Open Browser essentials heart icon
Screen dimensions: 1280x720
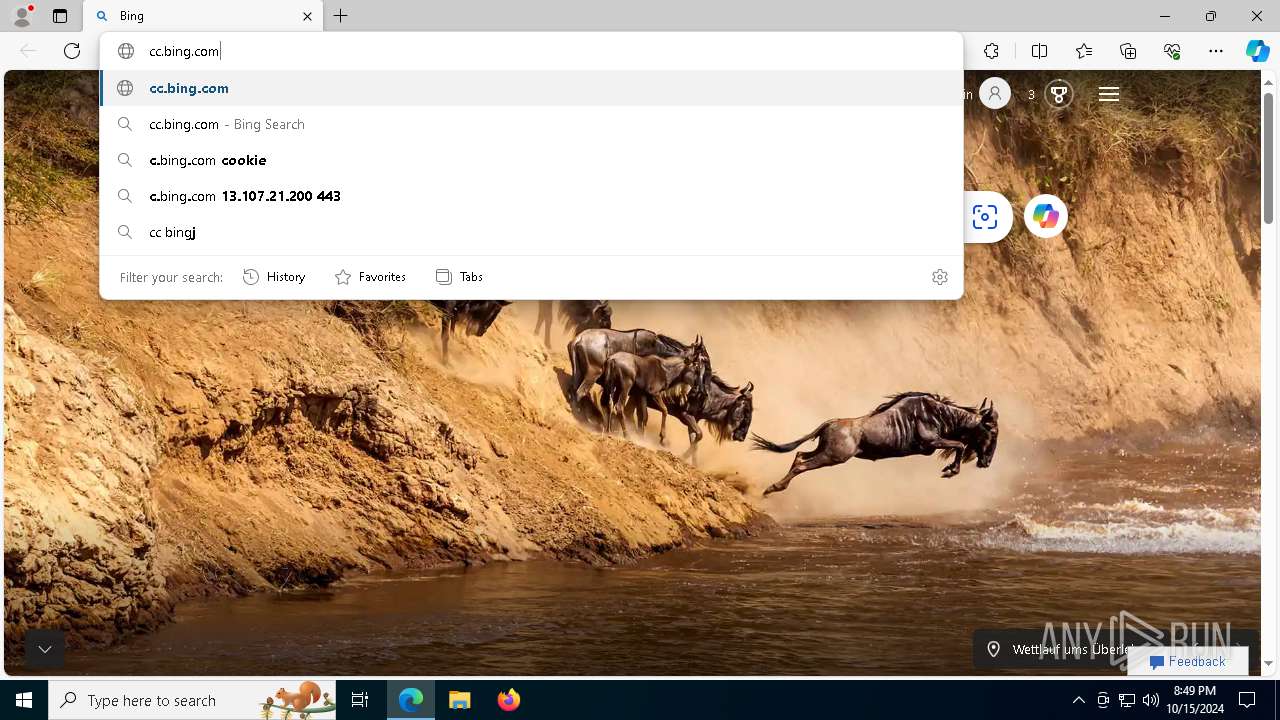tap(1172, 51)
